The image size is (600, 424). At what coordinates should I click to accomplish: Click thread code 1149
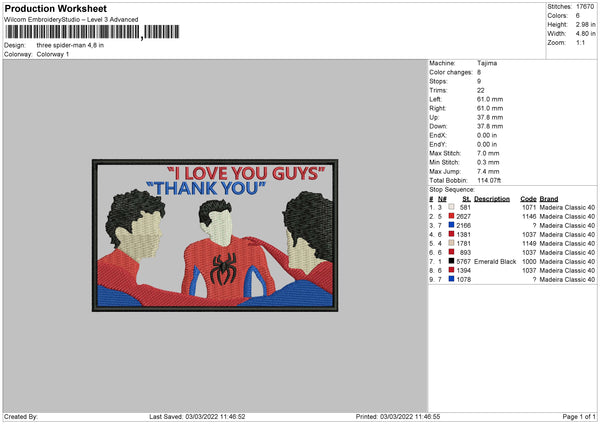529,243
